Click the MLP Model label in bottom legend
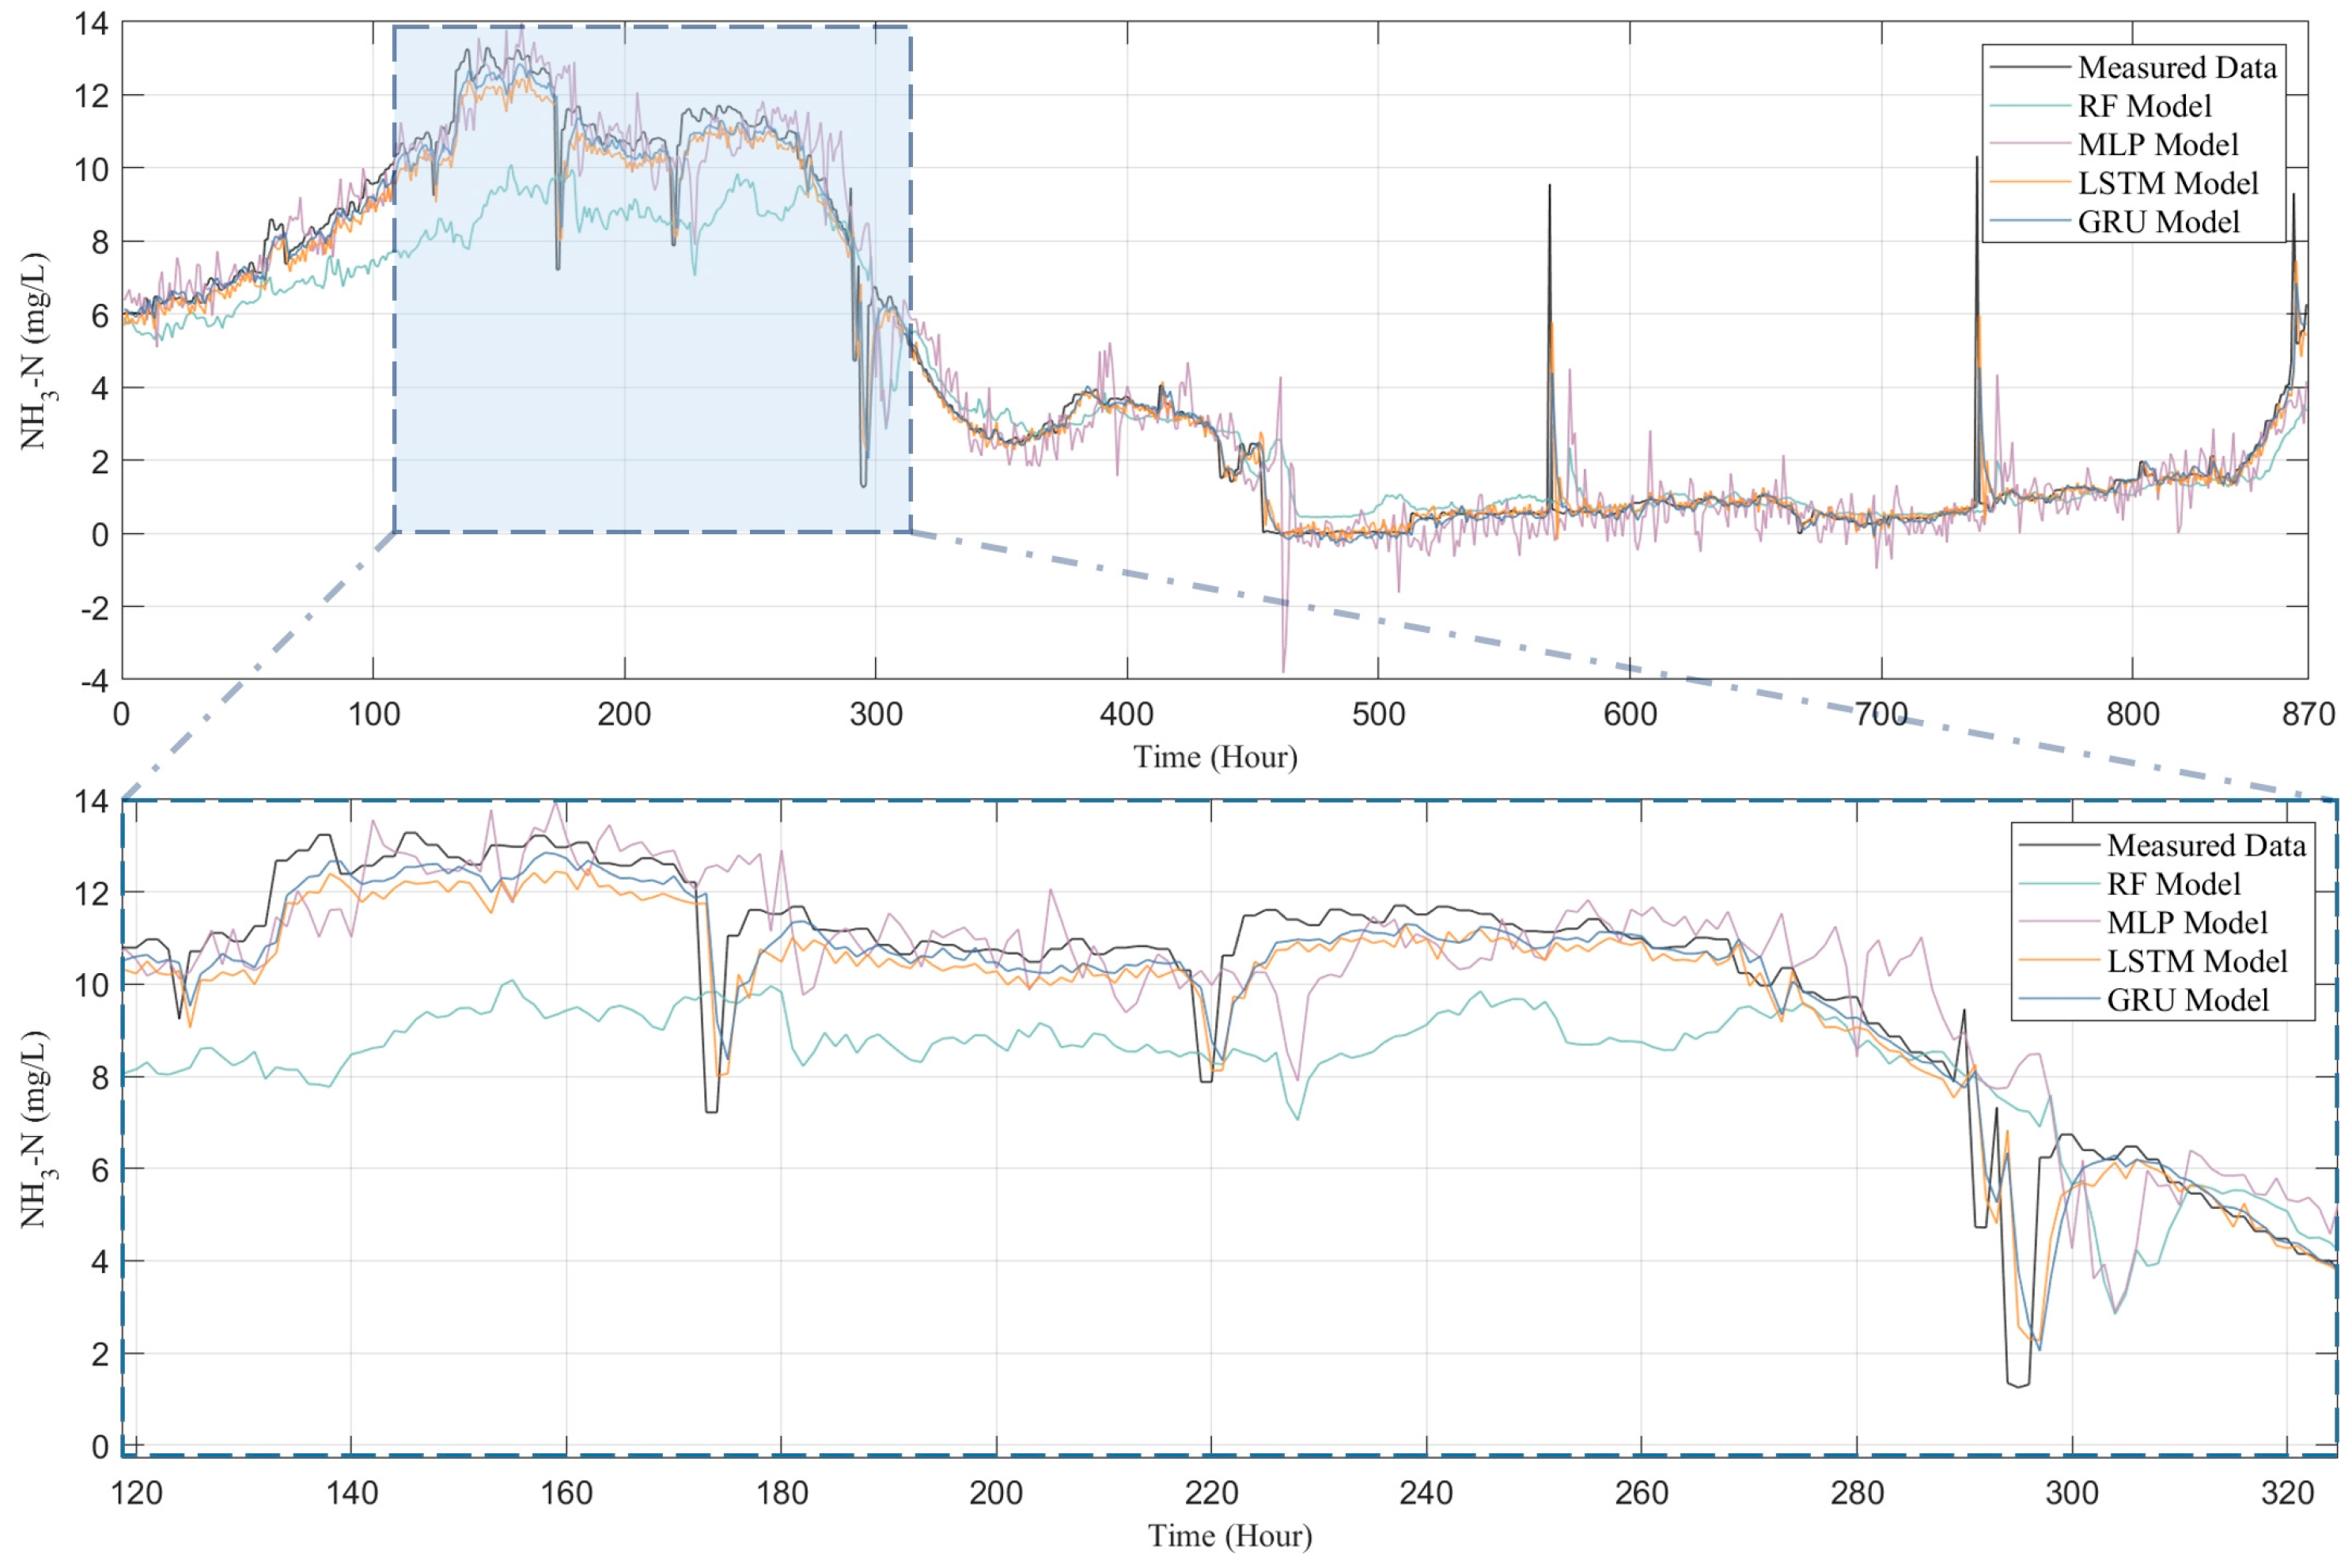The width and height of the screenshot is (2352, 1568). [x=2187, y=923]
